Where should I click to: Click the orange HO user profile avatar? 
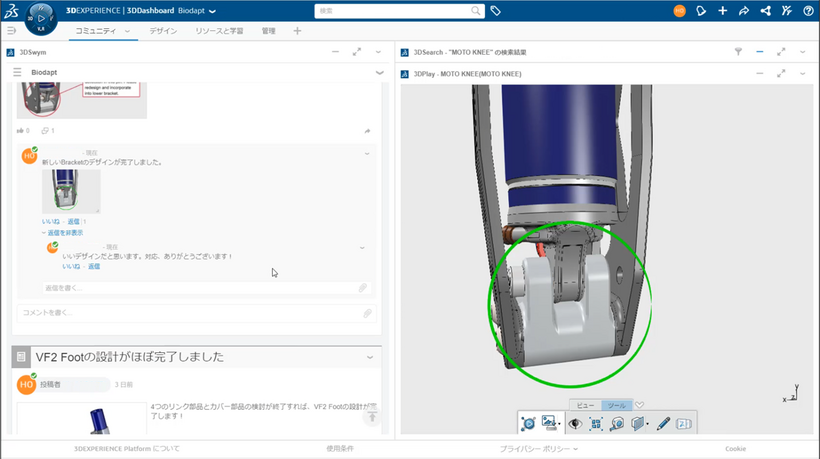pyautogui.click(x=679, y=10)
